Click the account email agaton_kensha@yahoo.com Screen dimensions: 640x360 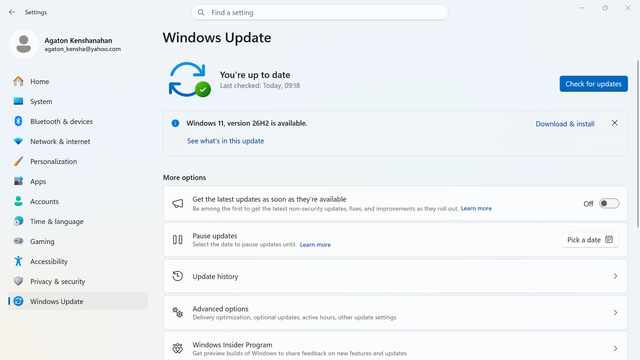pos(82,49)
